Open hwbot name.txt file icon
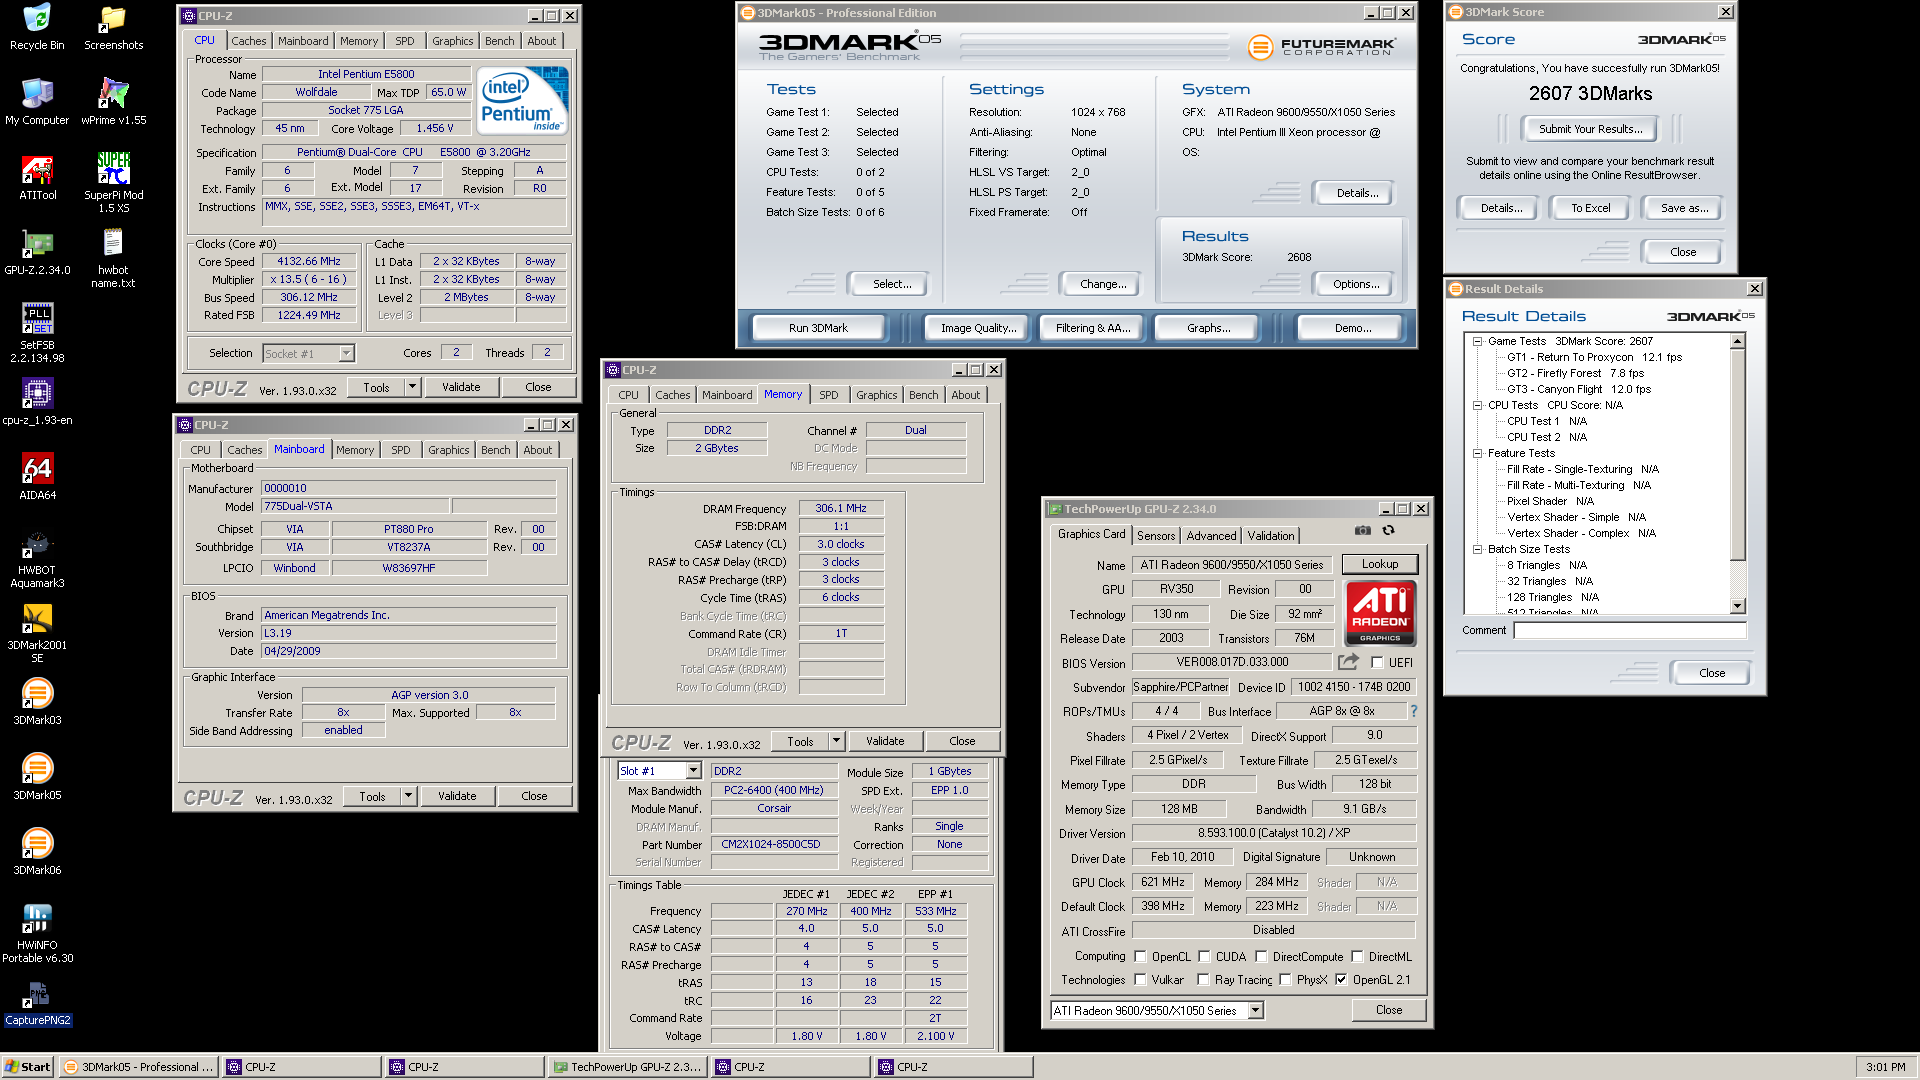 click(113, 258)
